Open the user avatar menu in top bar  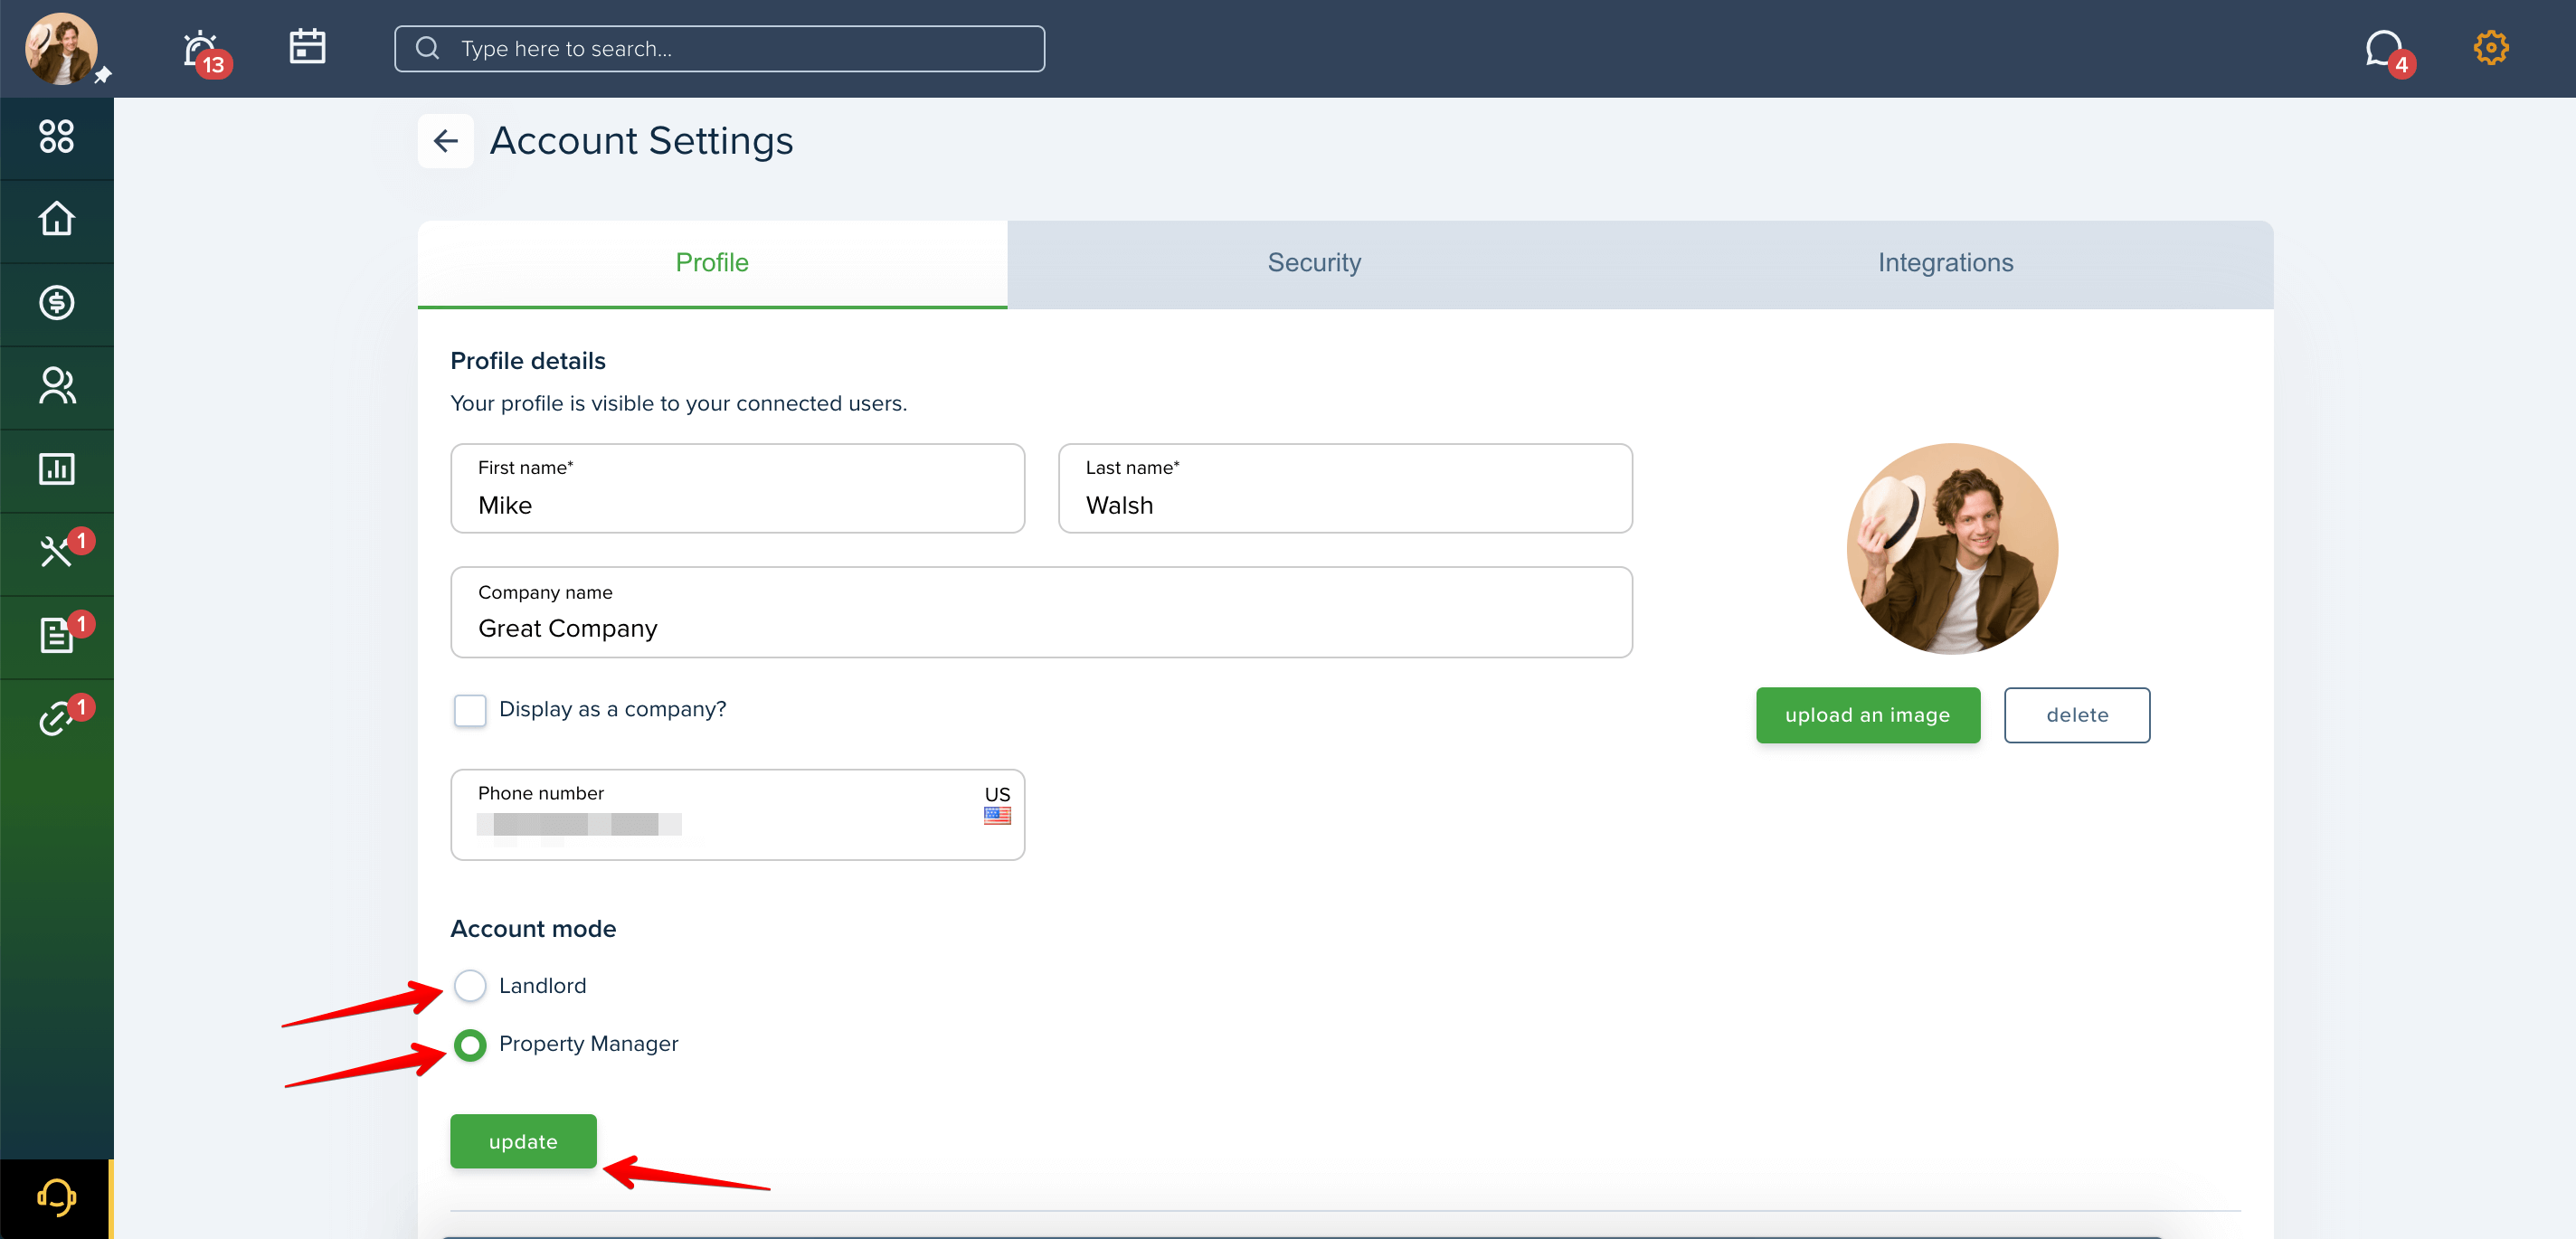61,49
